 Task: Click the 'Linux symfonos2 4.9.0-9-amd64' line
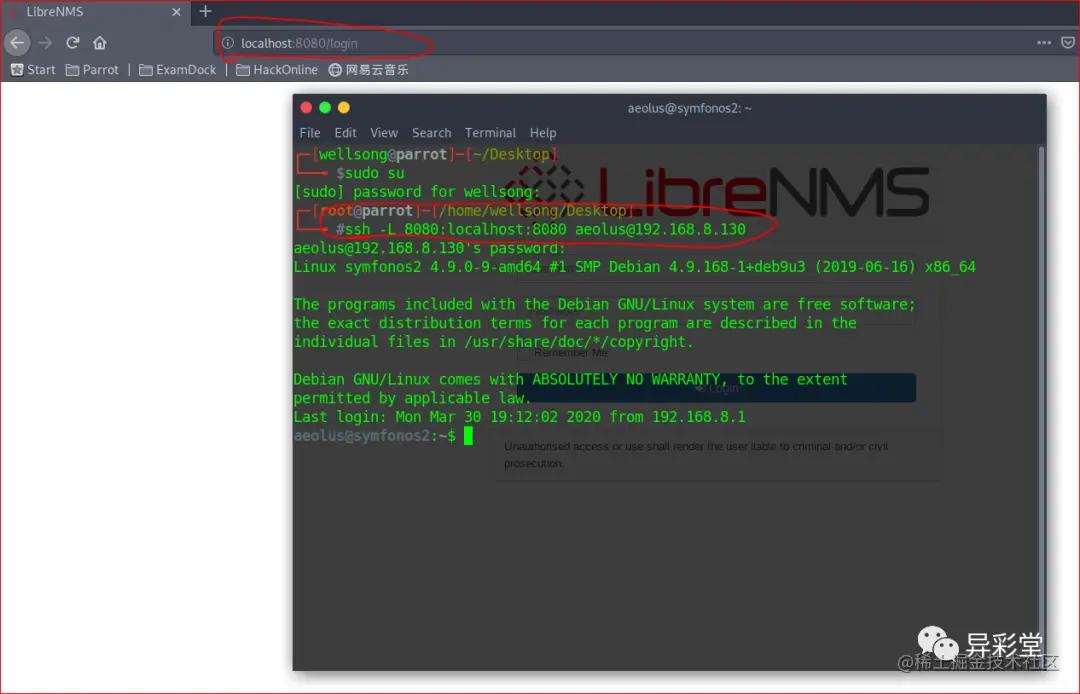coord(634,266)
